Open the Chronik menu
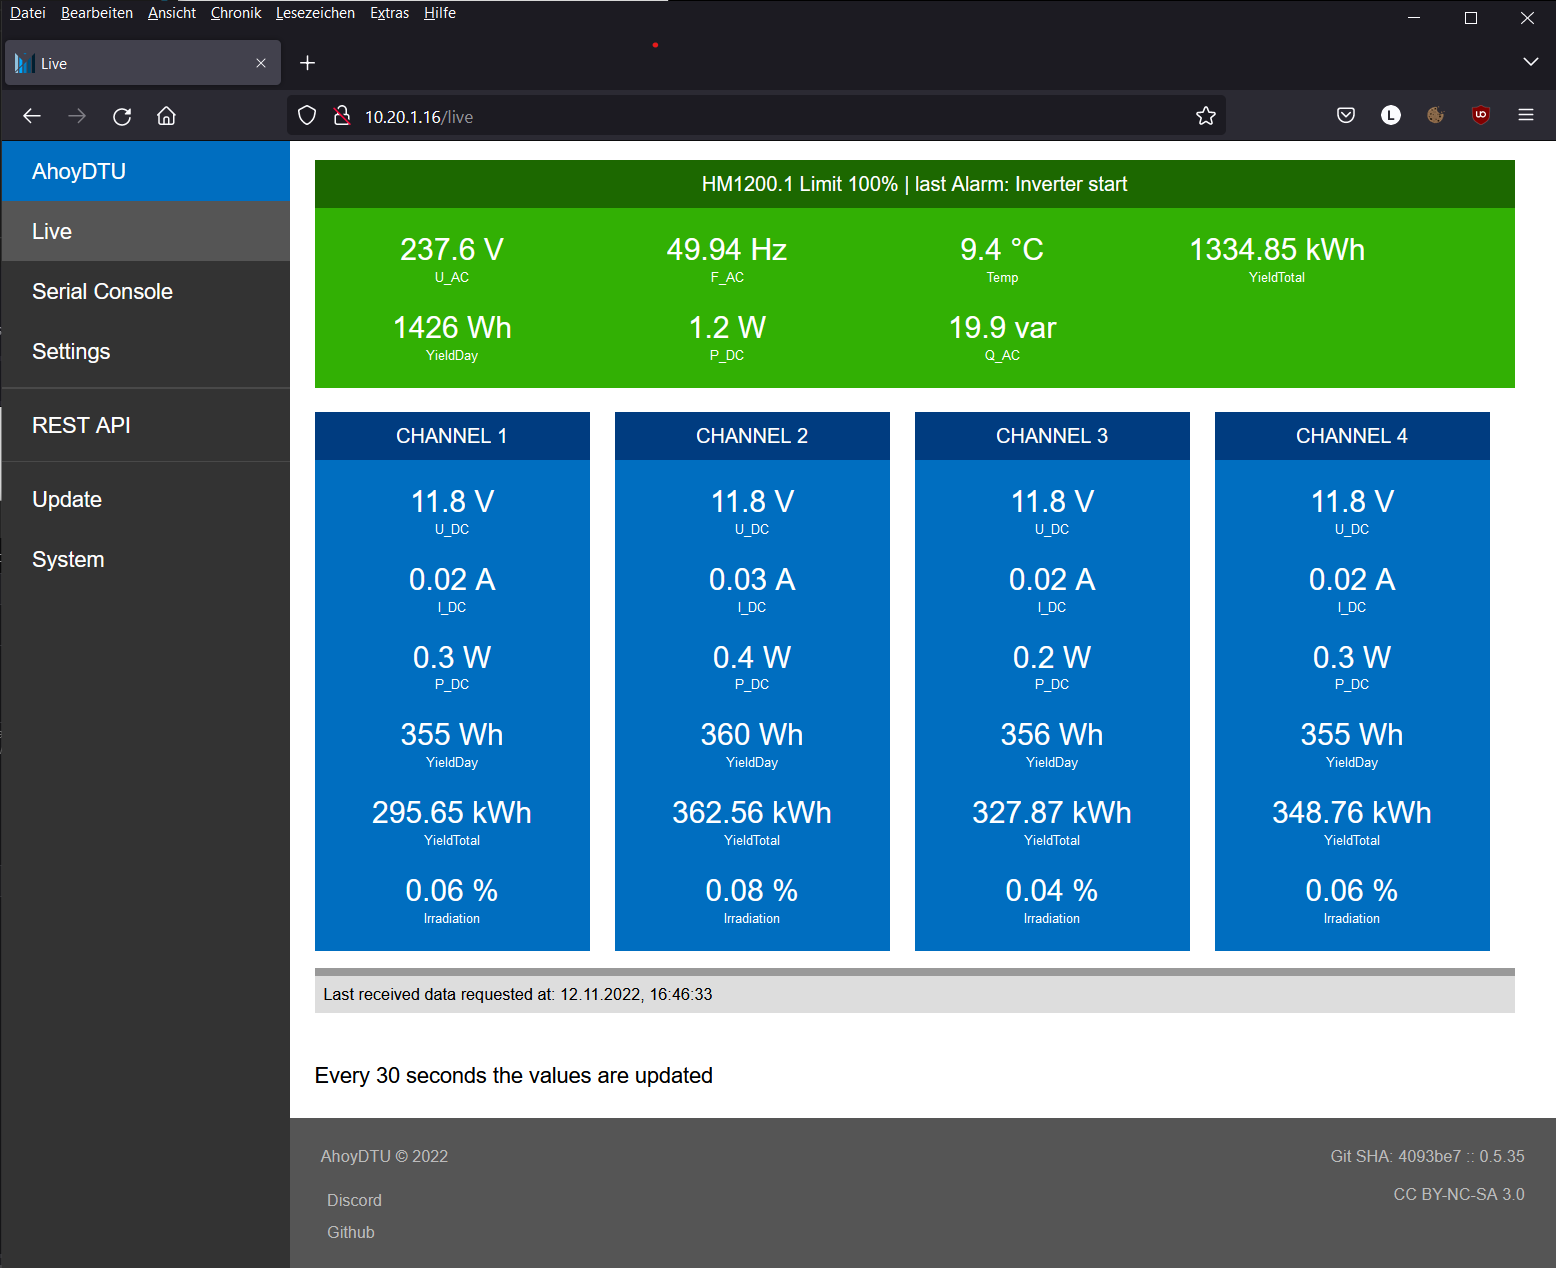The width and height of the screenshot is (1556, 1268). 235,13
